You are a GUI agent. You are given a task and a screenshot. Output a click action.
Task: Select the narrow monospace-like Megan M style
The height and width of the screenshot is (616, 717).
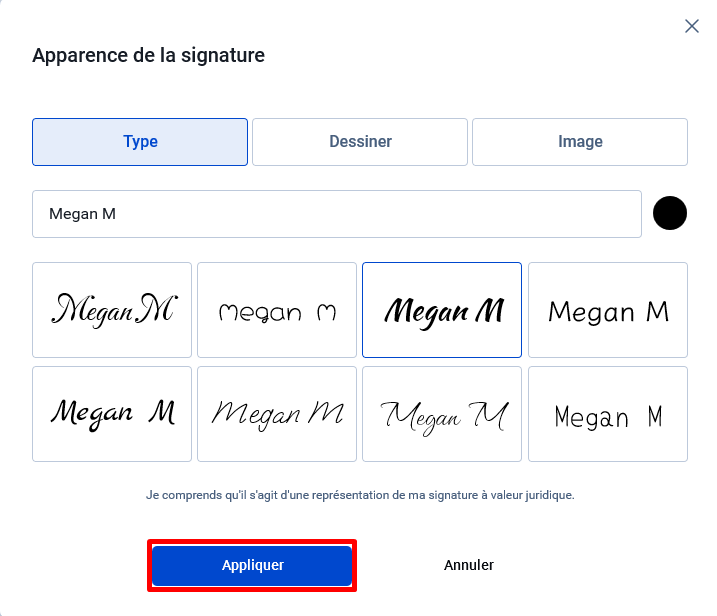pyautogui.click(x=608, y=414)
